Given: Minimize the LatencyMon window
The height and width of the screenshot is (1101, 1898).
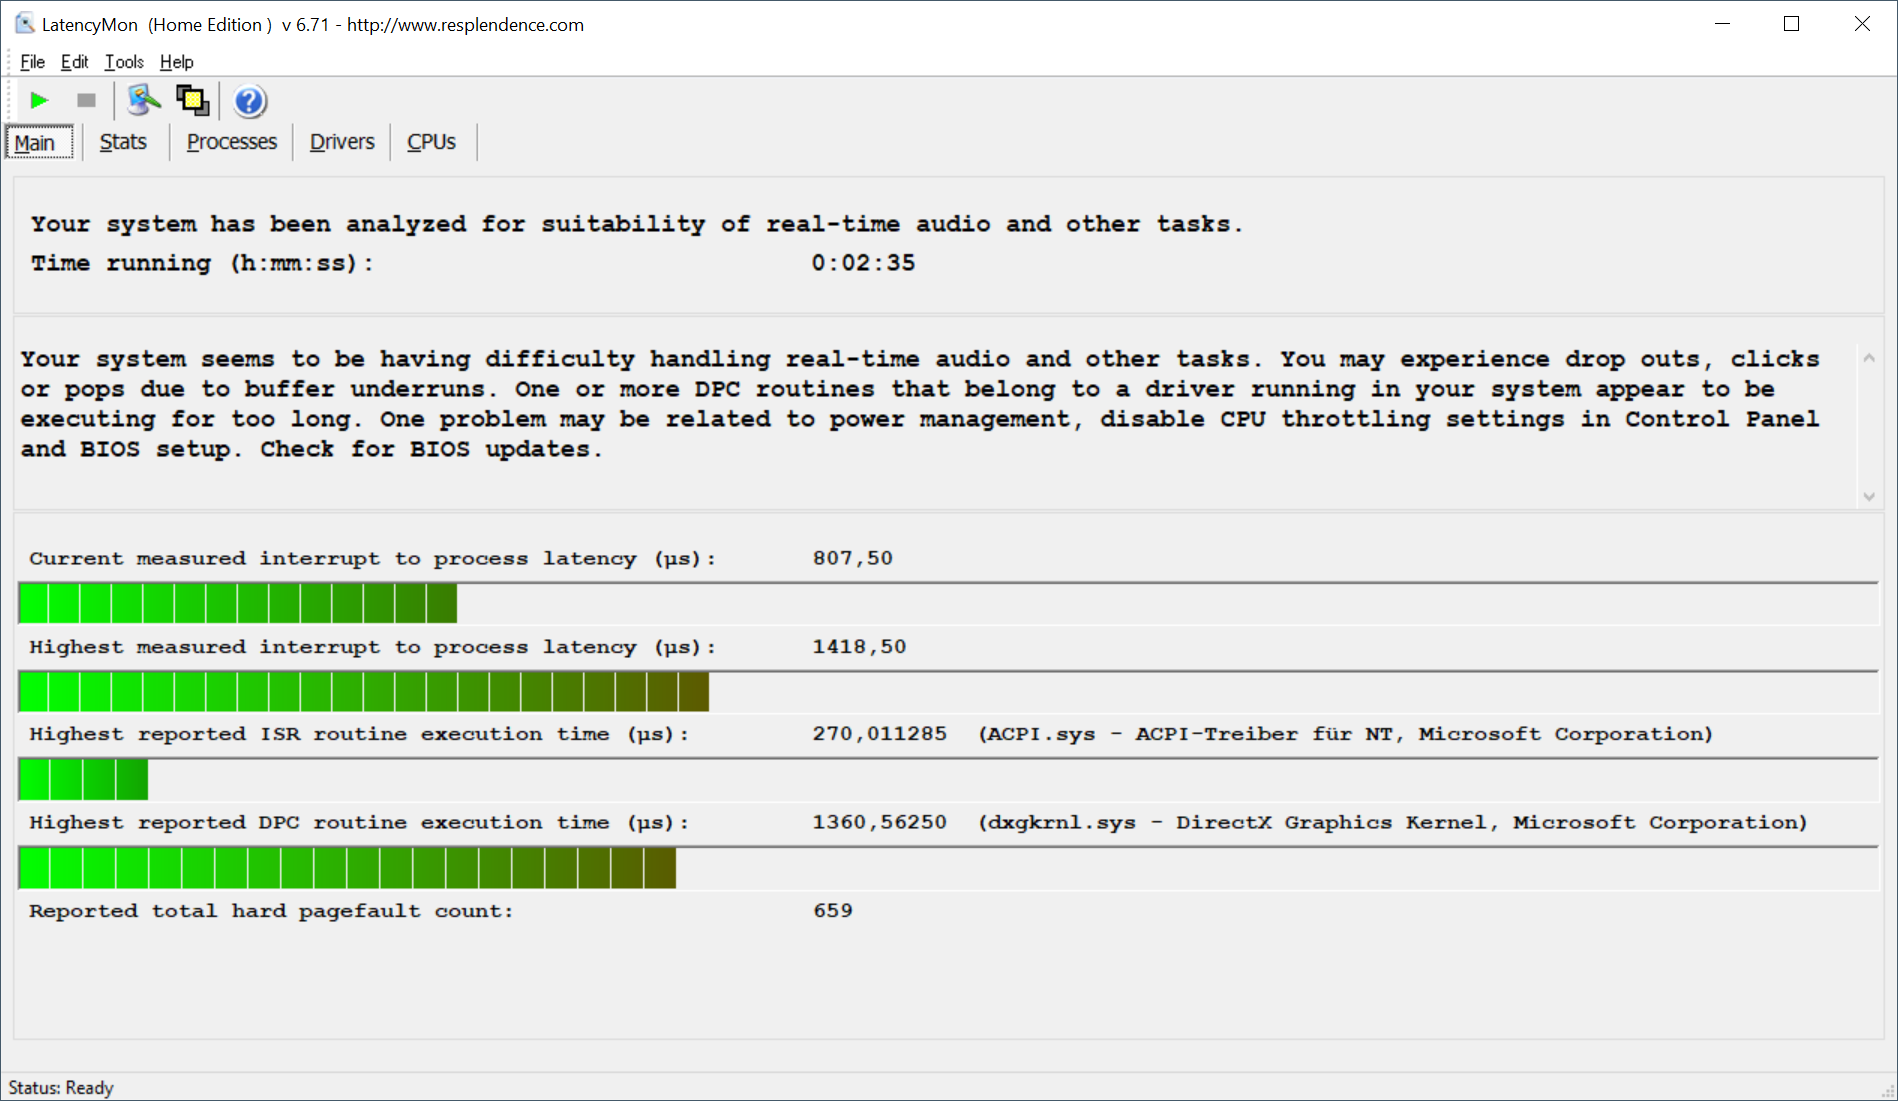Looking at the screenshot, I should [1722, 24].
